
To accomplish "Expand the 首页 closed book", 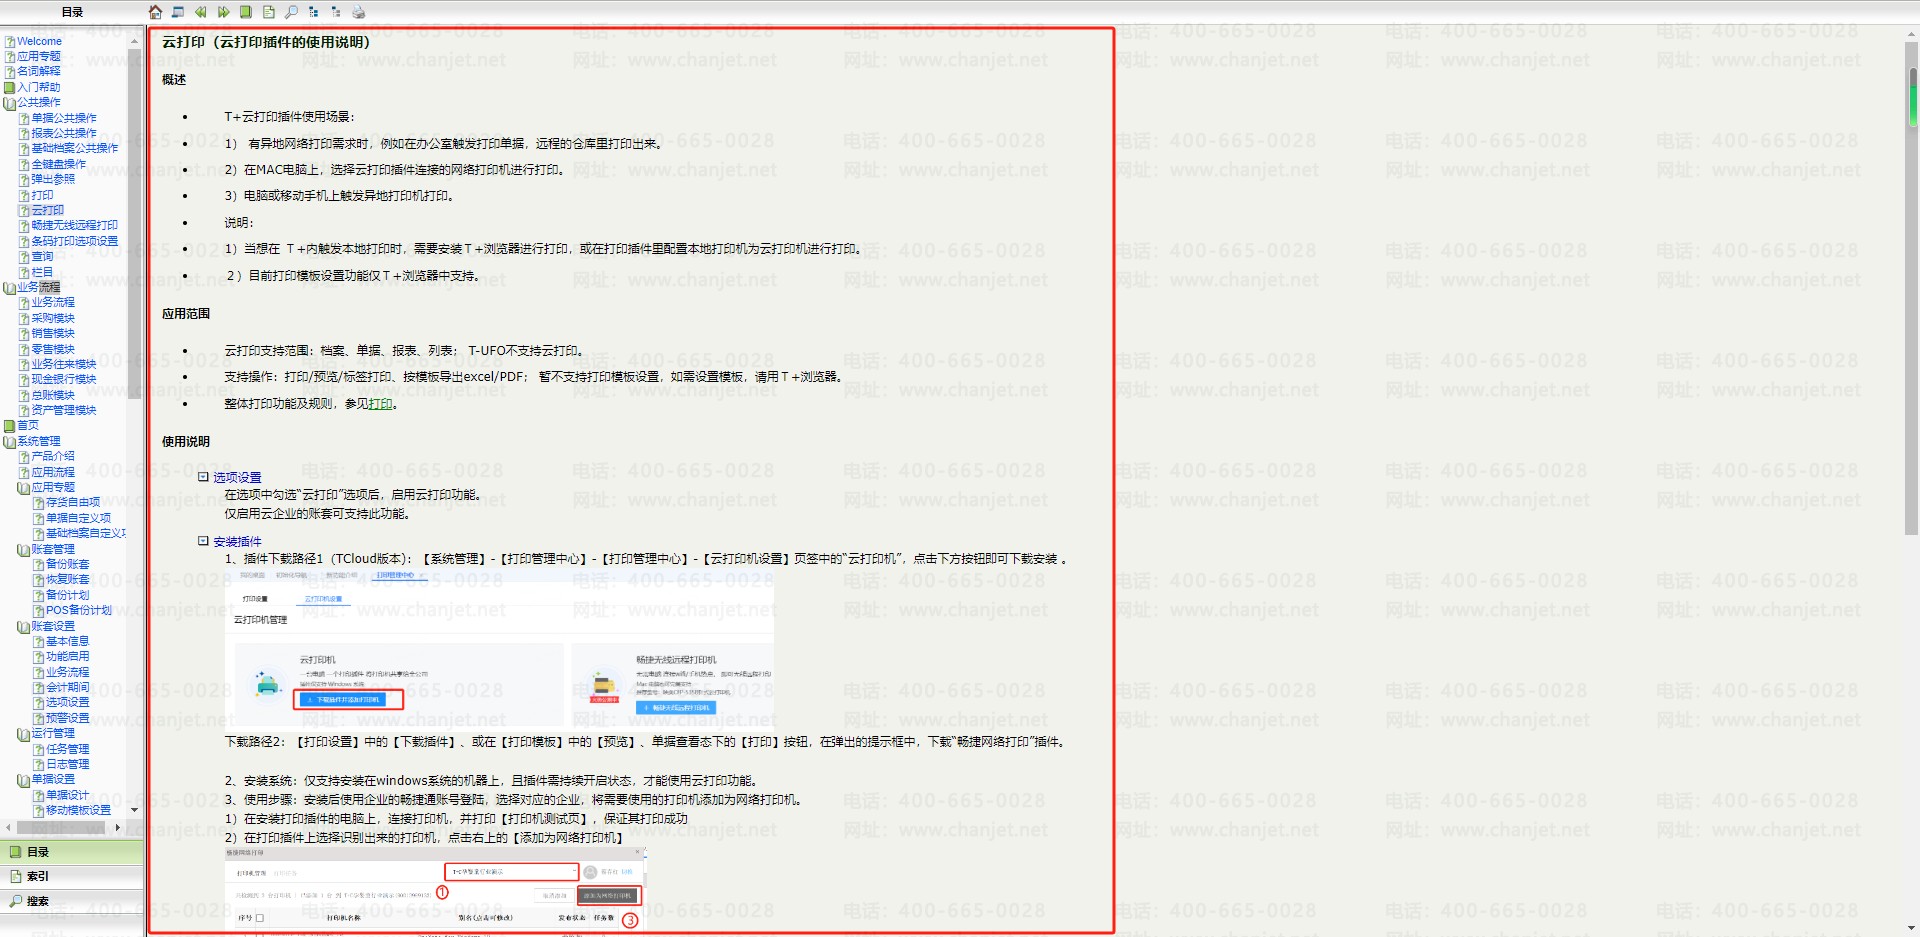I will [x=10, y=425].
